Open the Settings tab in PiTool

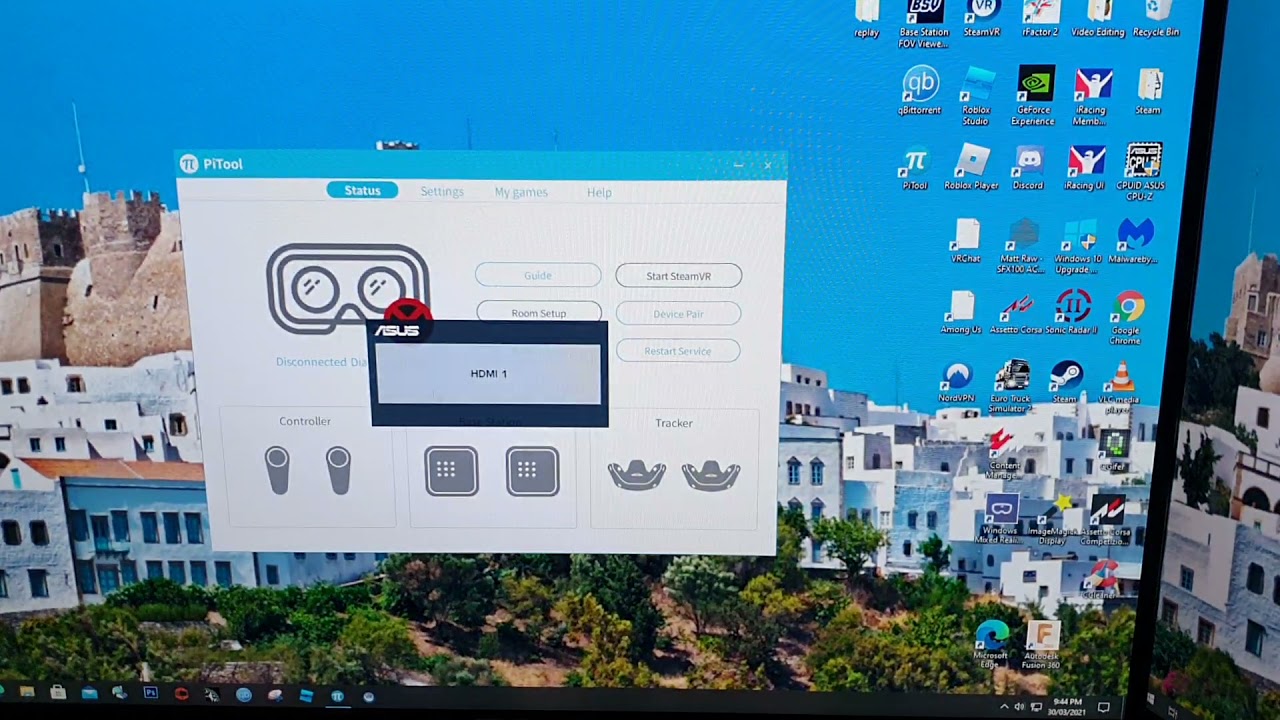click(x=442, y=192)
